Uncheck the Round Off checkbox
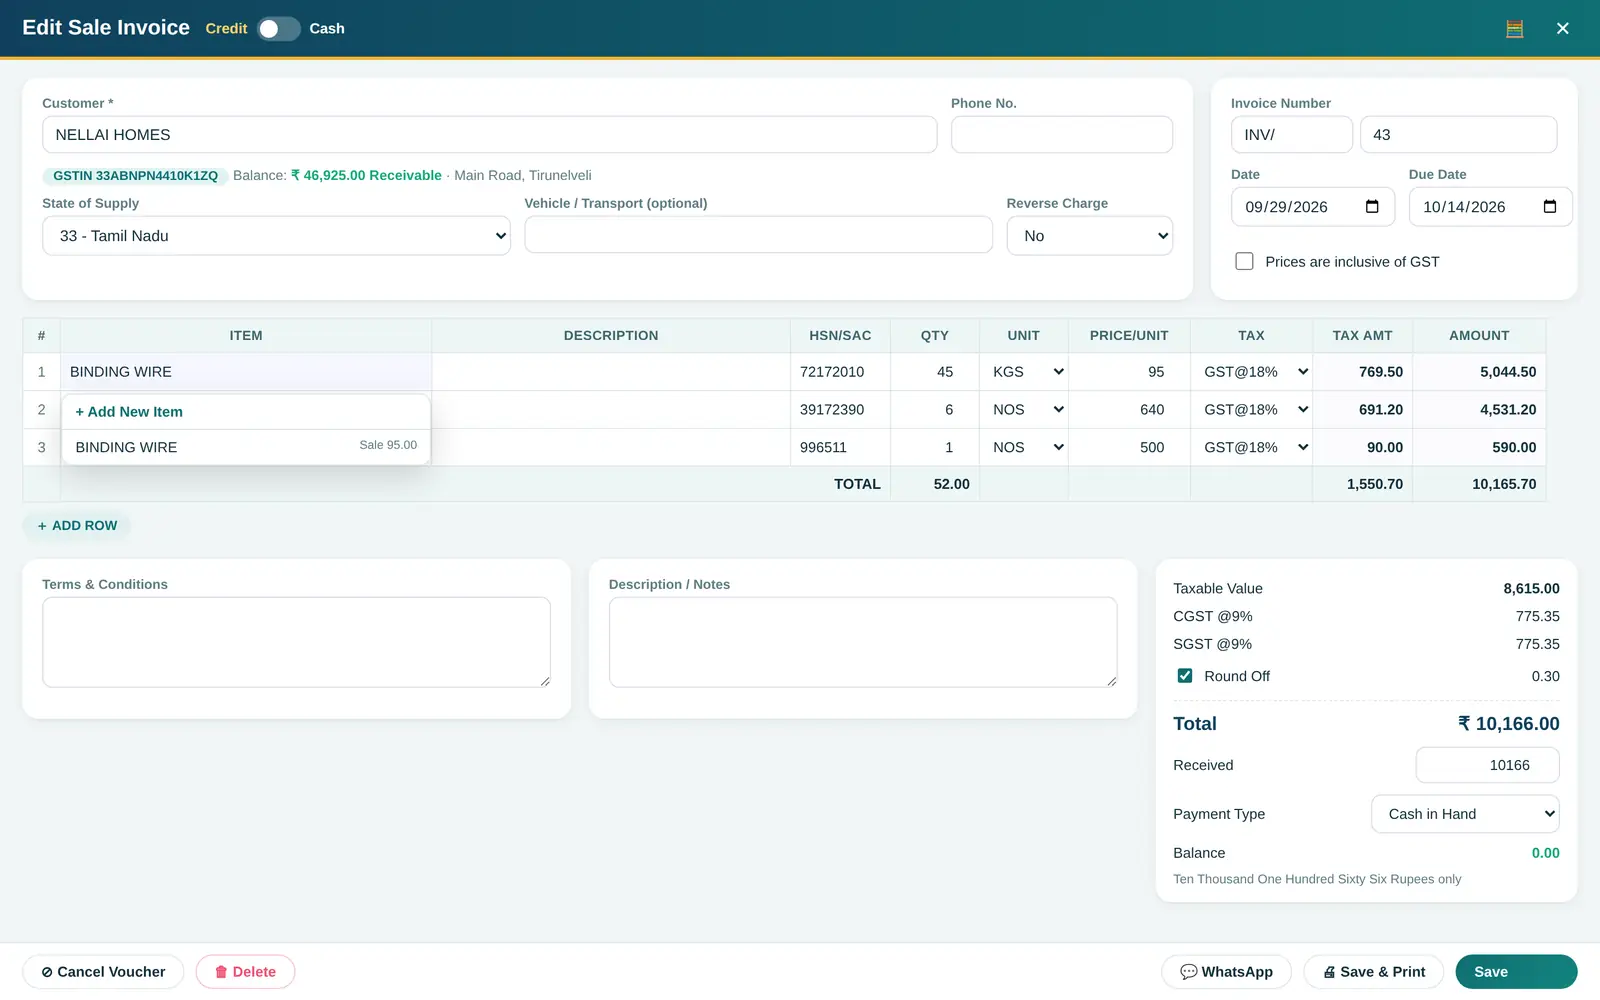 (1185, 676)
